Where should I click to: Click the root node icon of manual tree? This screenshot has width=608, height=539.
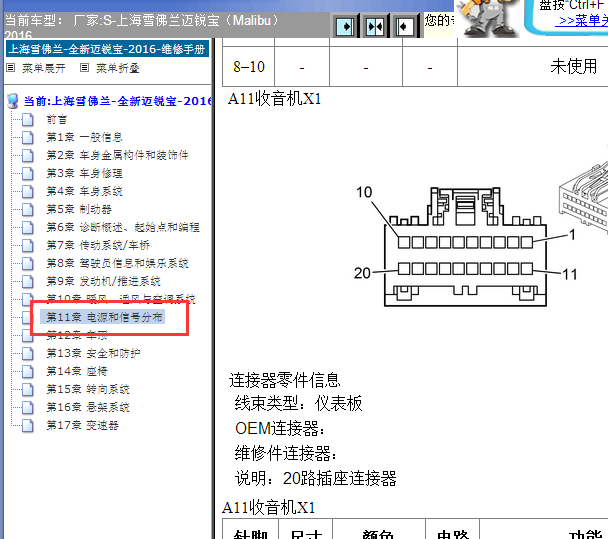(x=13, y=101)
